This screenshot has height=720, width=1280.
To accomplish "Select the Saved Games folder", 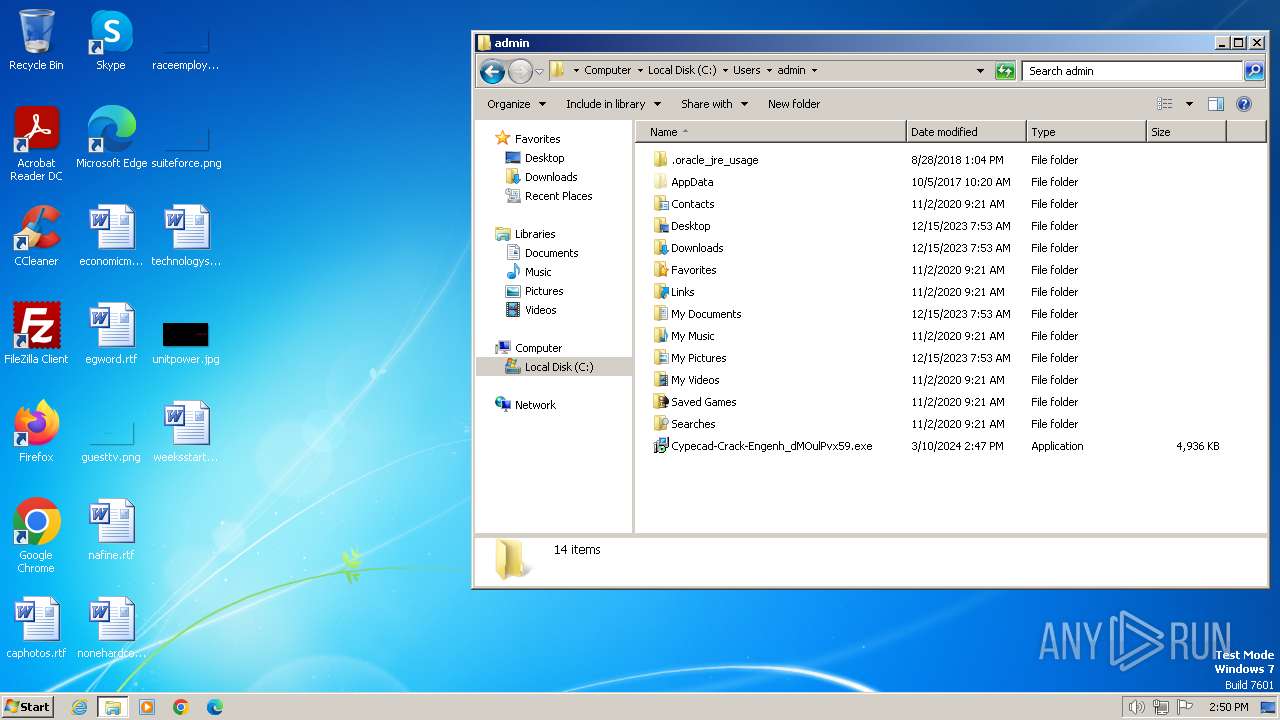I will pyautogui.click(x=703, y=402).
